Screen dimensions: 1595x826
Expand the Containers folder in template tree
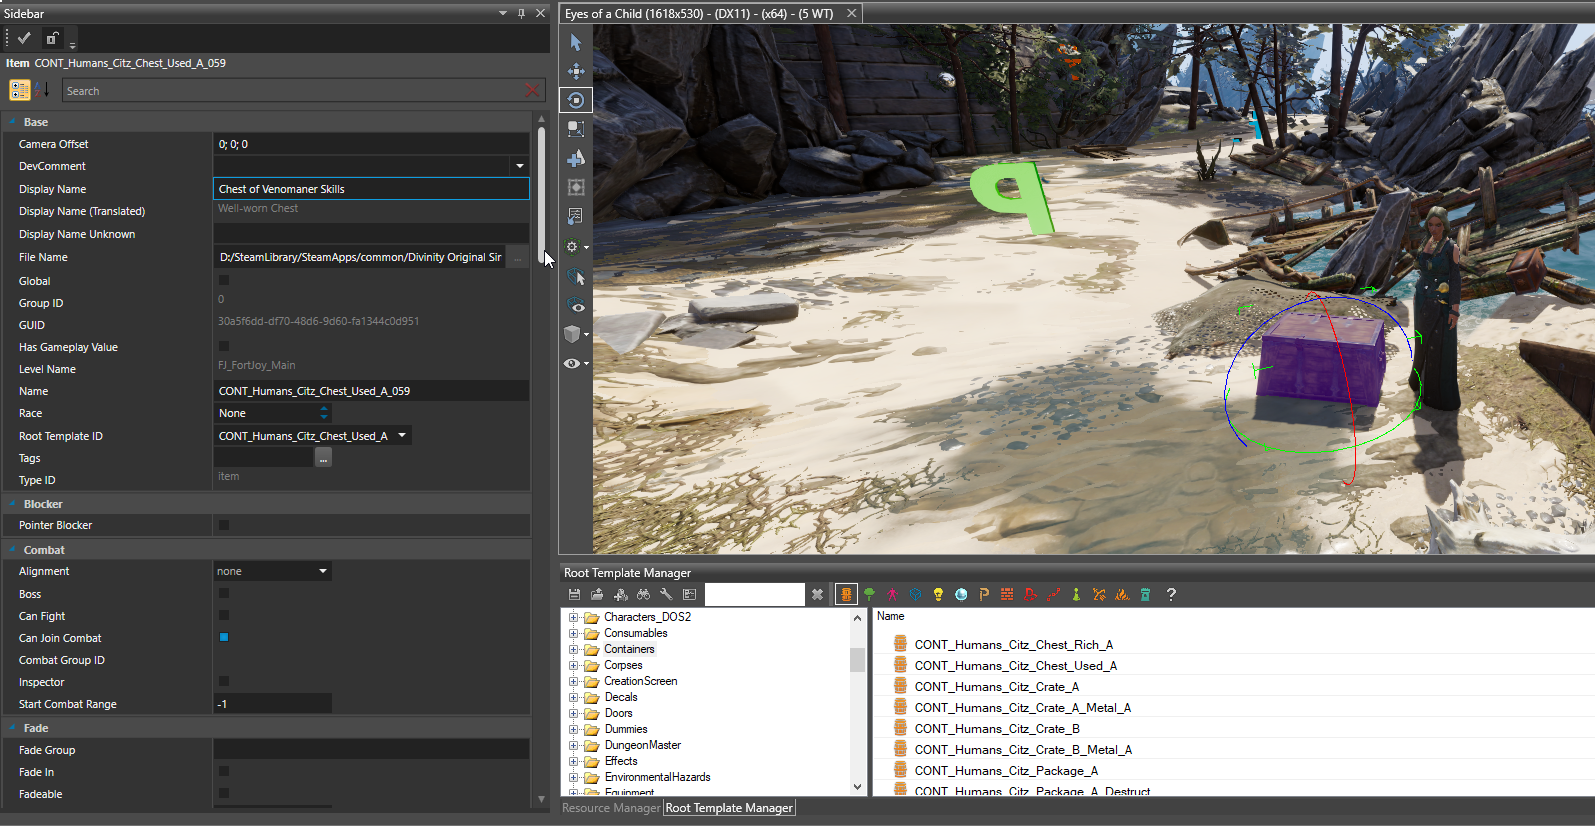coord(574,649)
